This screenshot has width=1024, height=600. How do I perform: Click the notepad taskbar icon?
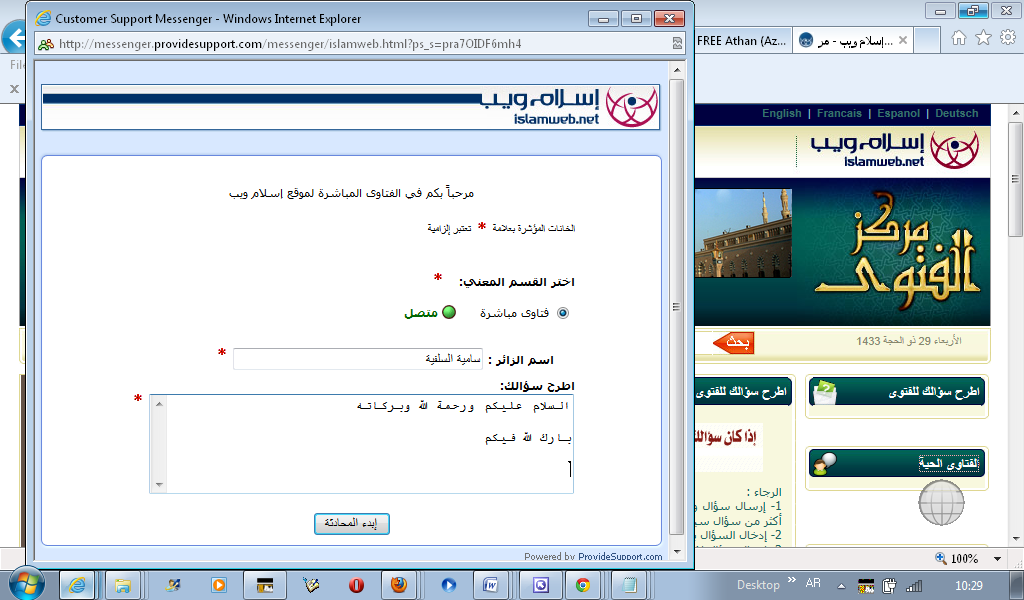(629, 585)
